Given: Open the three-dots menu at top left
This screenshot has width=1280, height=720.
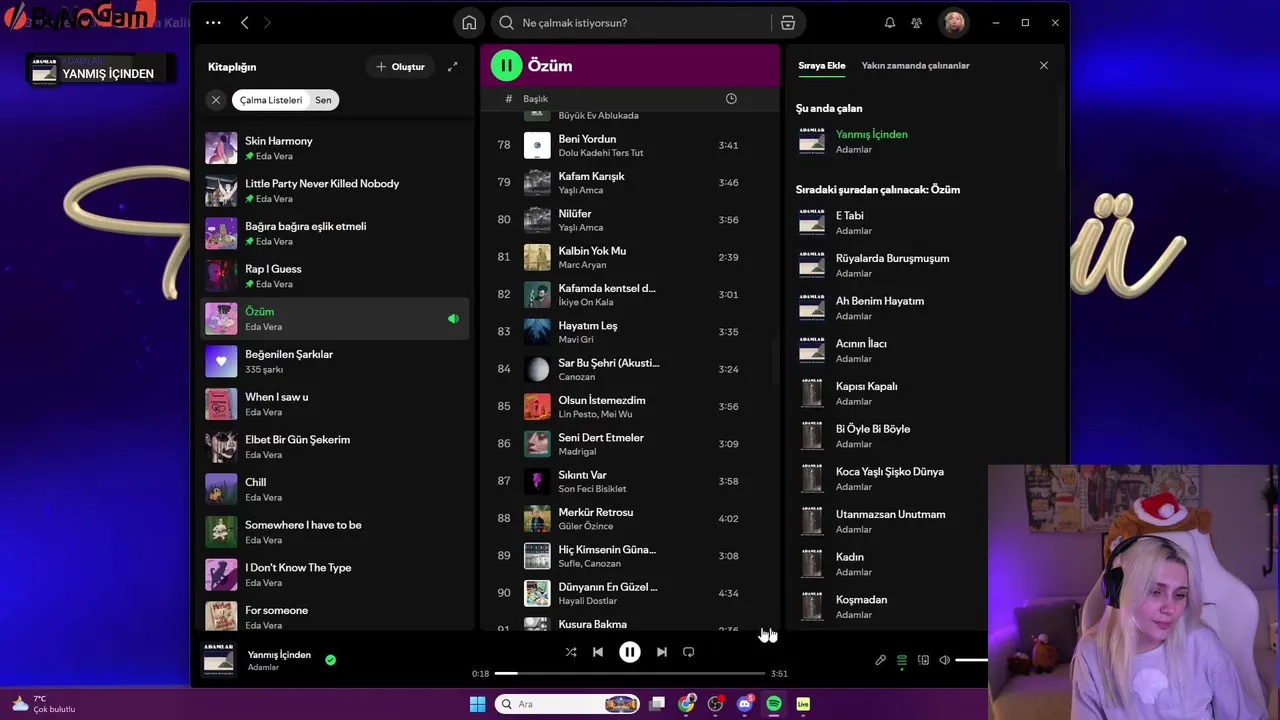Looking at the screenshot, I should click(x=213, y=23).
